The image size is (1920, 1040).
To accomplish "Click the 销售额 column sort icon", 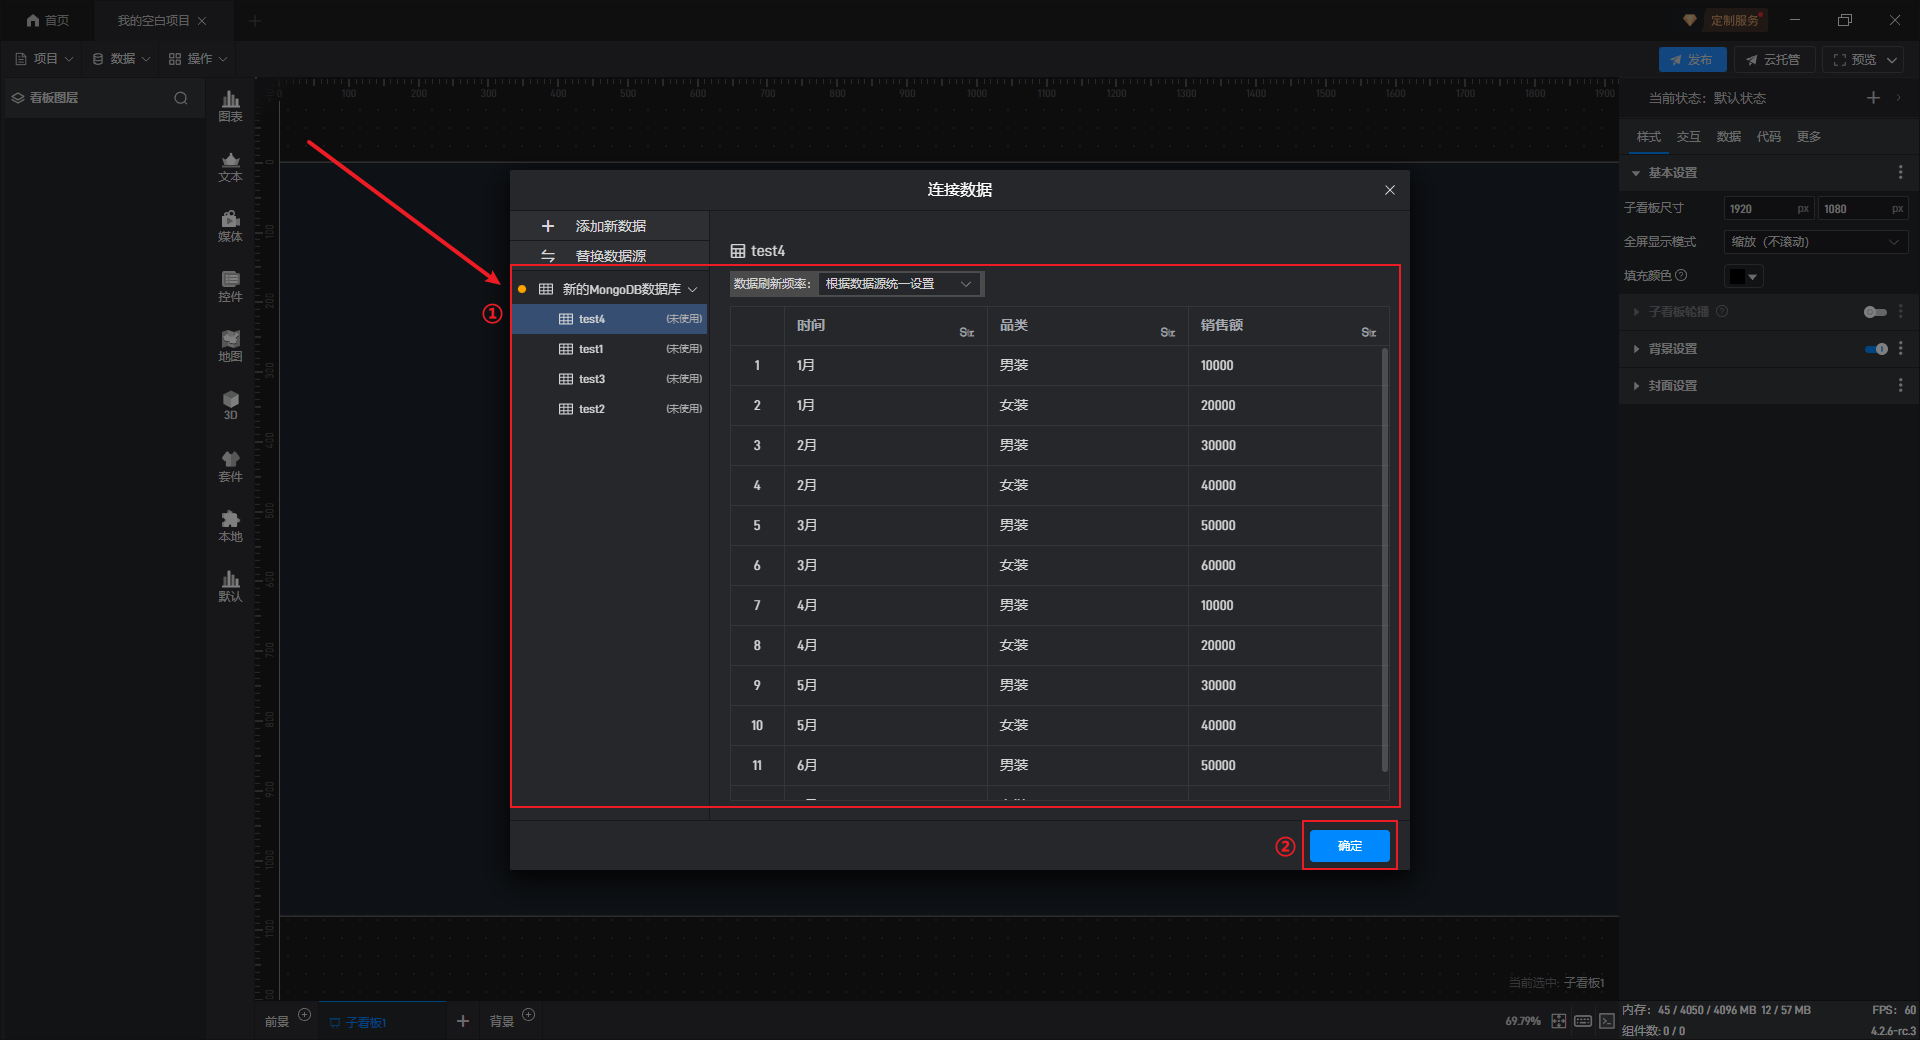I will [1368, 332].
